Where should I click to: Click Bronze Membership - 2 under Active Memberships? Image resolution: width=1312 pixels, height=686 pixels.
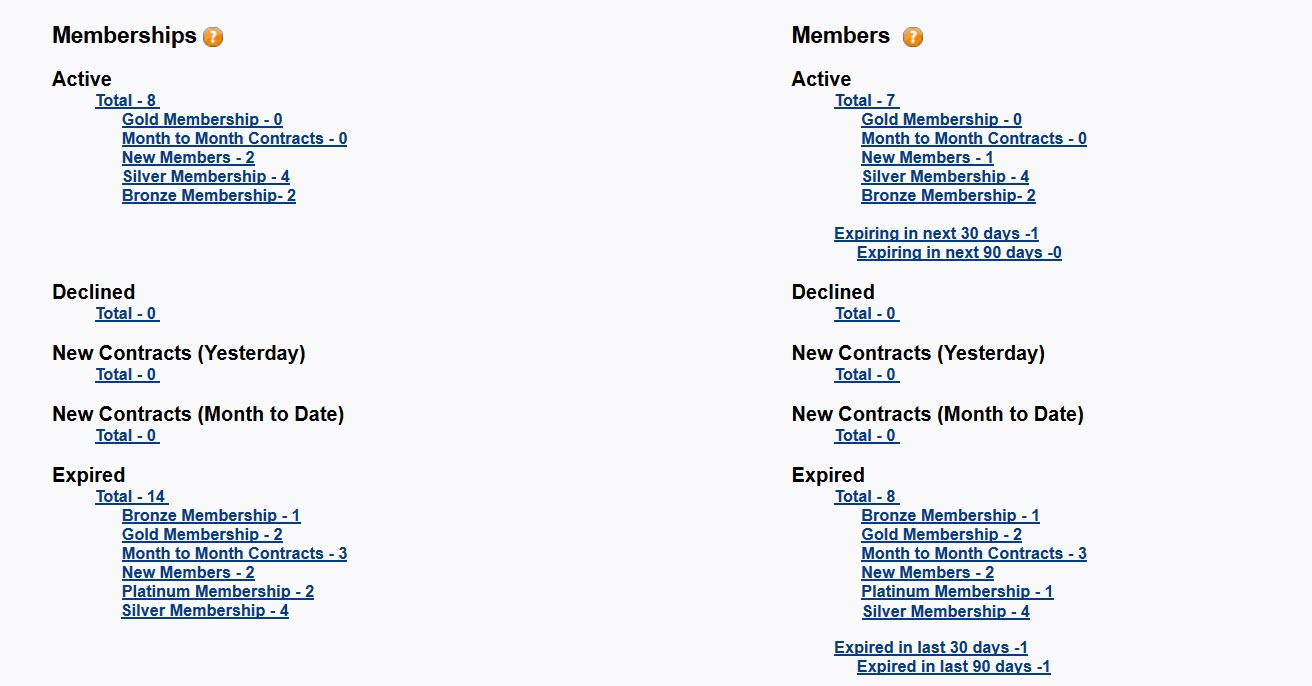(x=208, y=195)
